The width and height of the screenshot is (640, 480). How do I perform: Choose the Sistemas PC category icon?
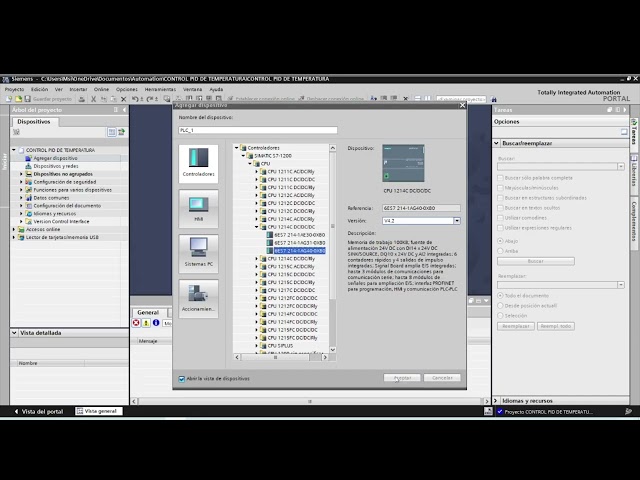(x=198, y=252)
